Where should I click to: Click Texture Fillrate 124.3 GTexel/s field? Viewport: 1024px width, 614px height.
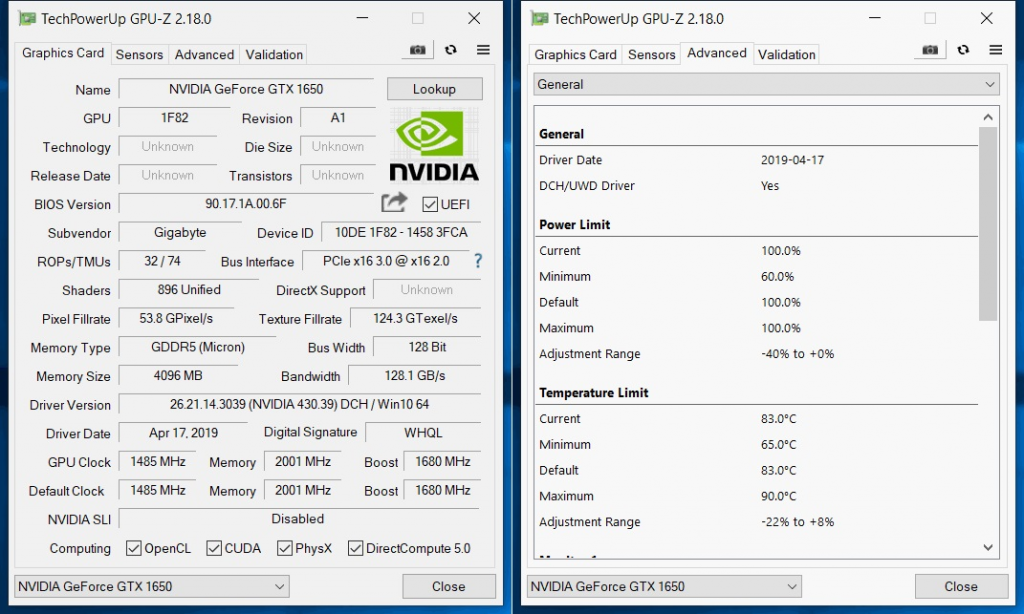pos(415,318)
